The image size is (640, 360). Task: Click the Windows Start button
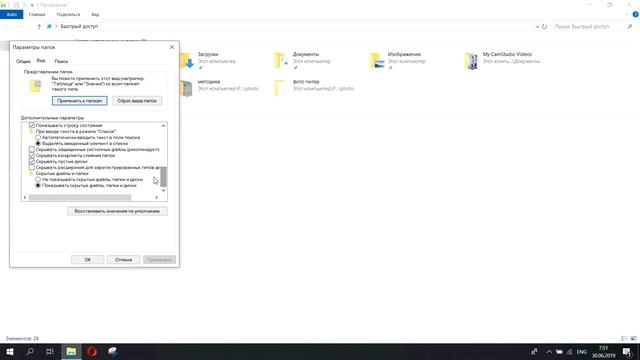point(10,351)
